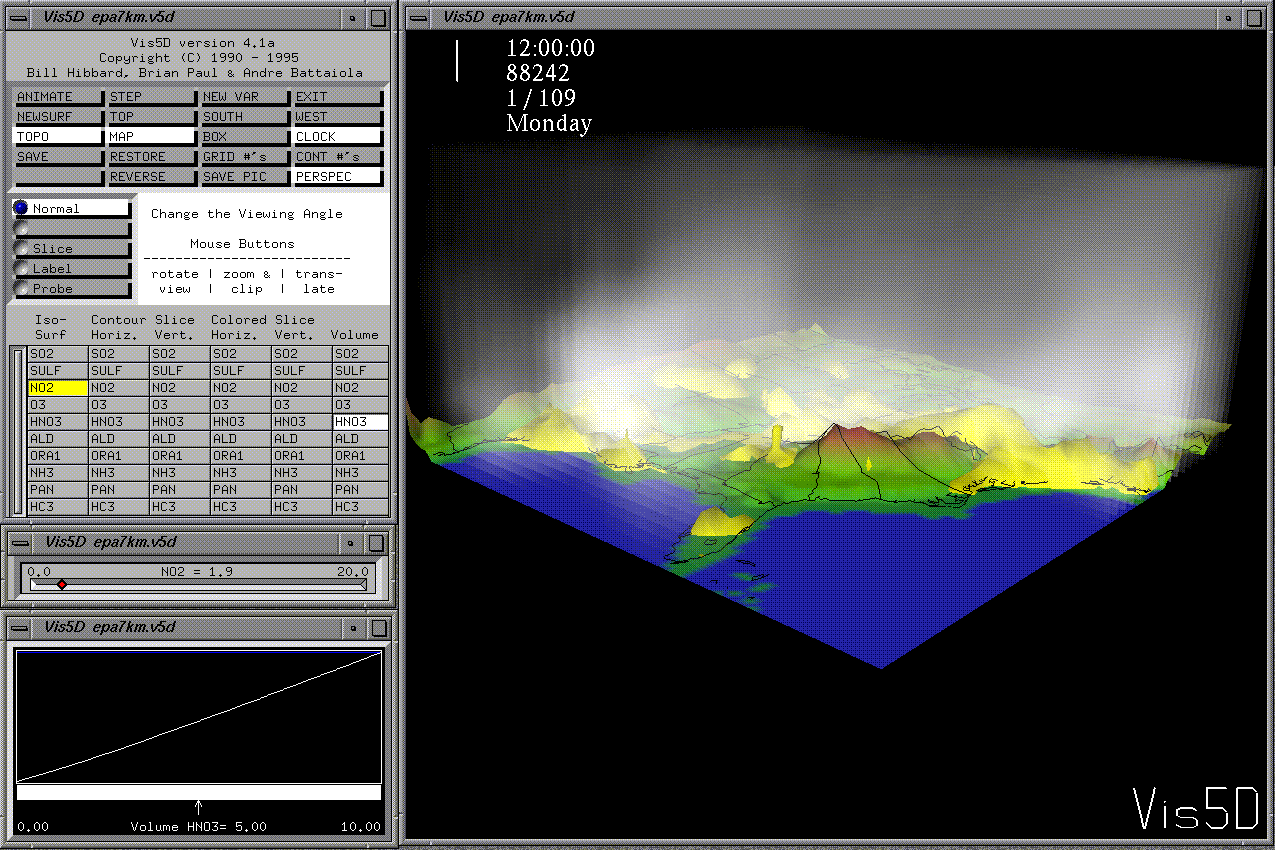Switch to SOUTH view
Screen dimensions: 1275x850
[245, 117]
